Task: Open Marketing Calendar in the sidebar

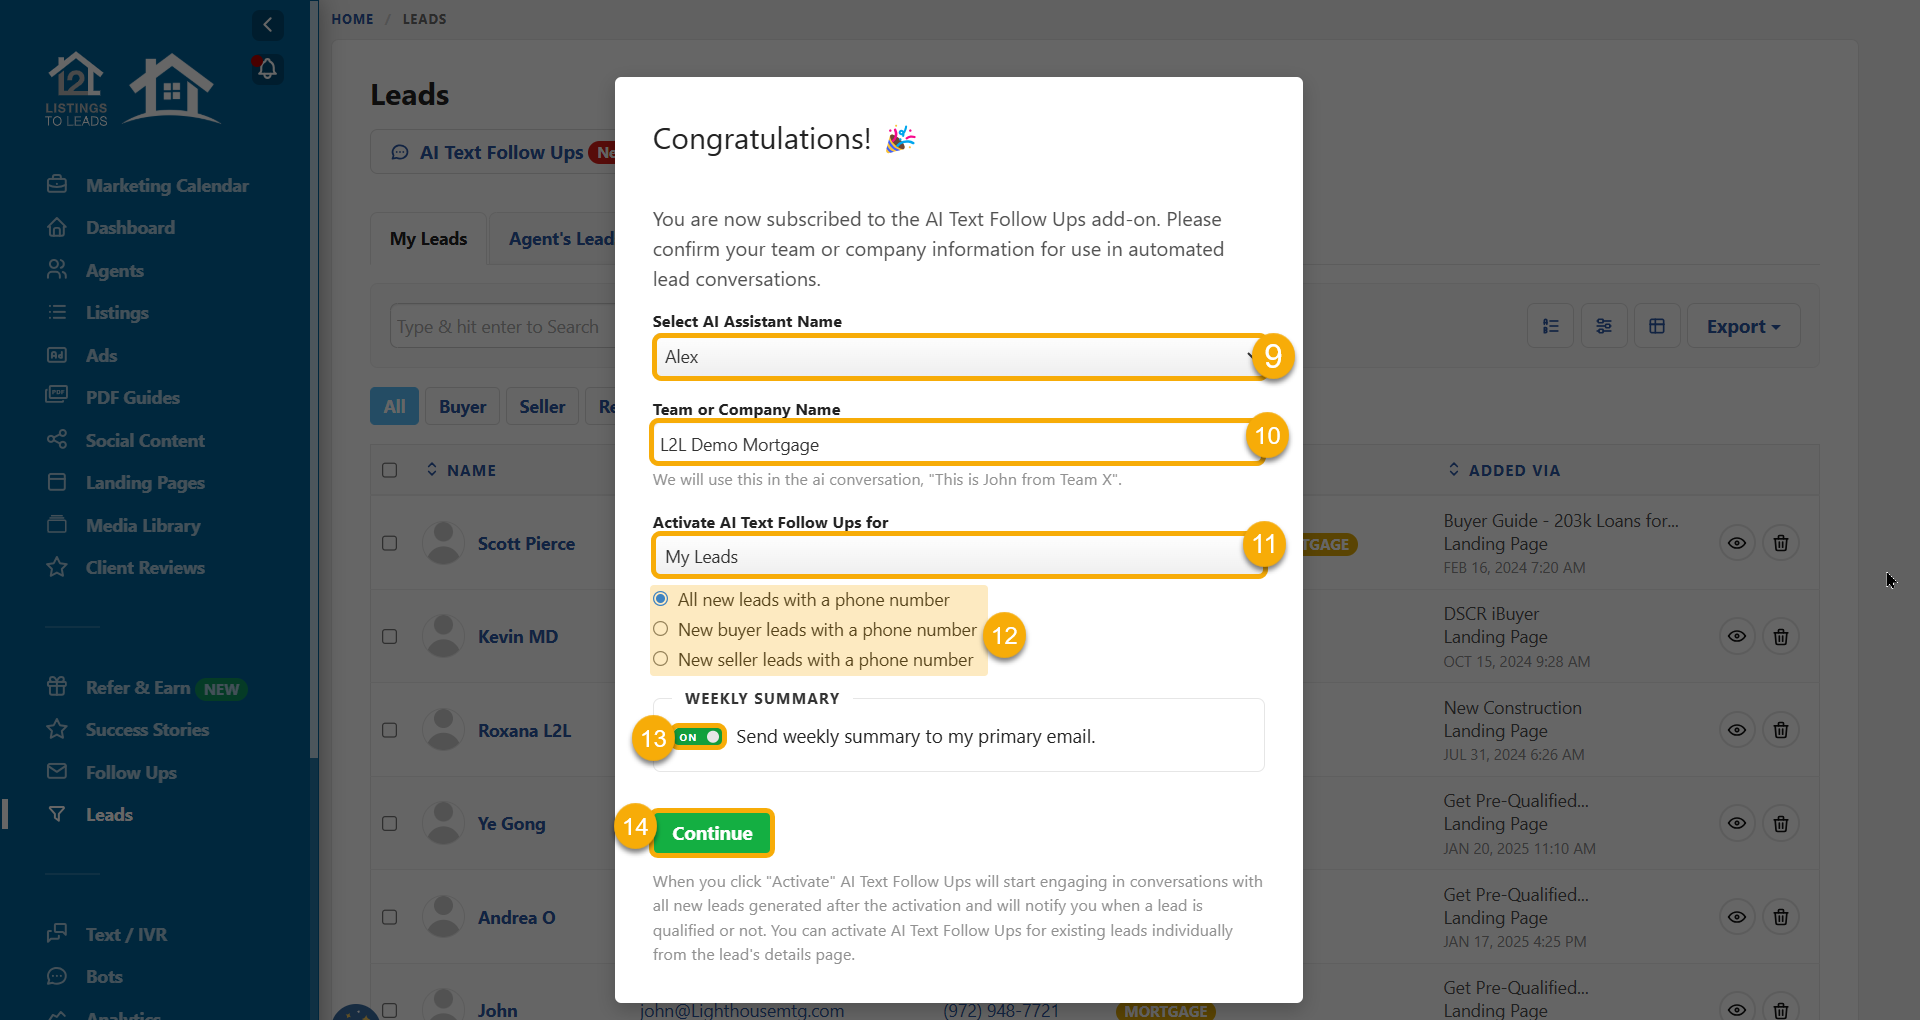Action: [167, 186]
